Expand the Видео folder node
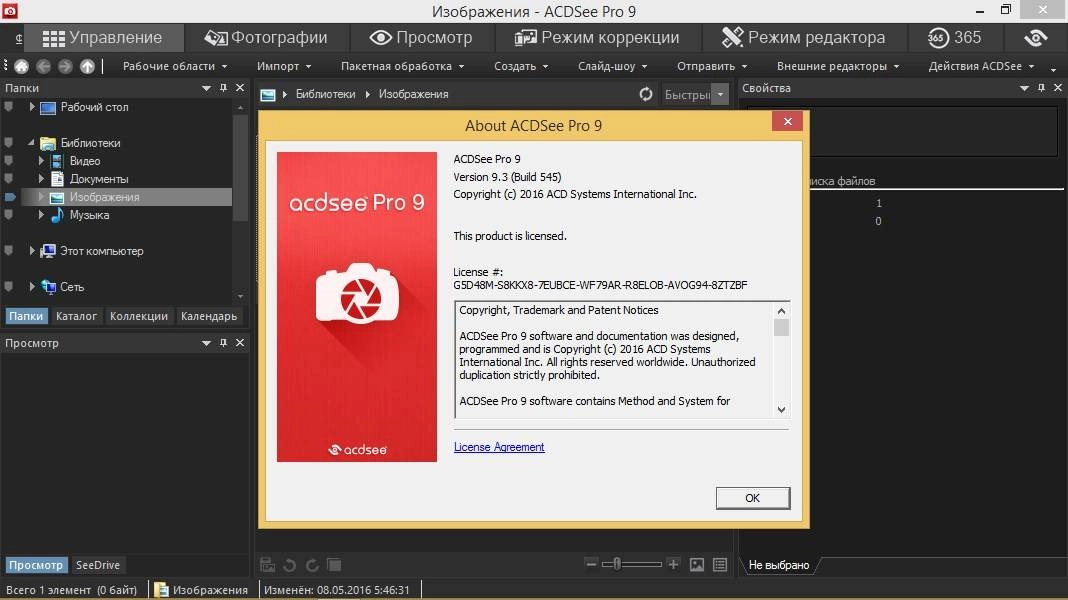 pos(41,161)
